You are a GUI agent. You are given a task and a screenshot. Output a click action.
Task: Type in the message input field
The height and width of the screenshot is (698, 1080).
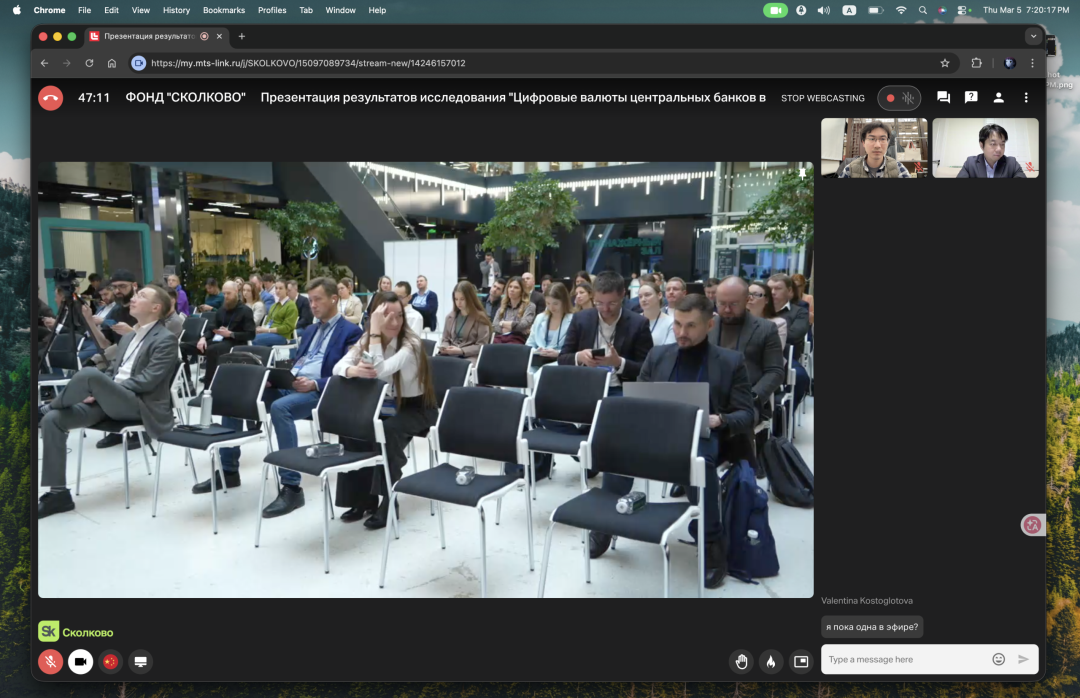coord(905,659)
